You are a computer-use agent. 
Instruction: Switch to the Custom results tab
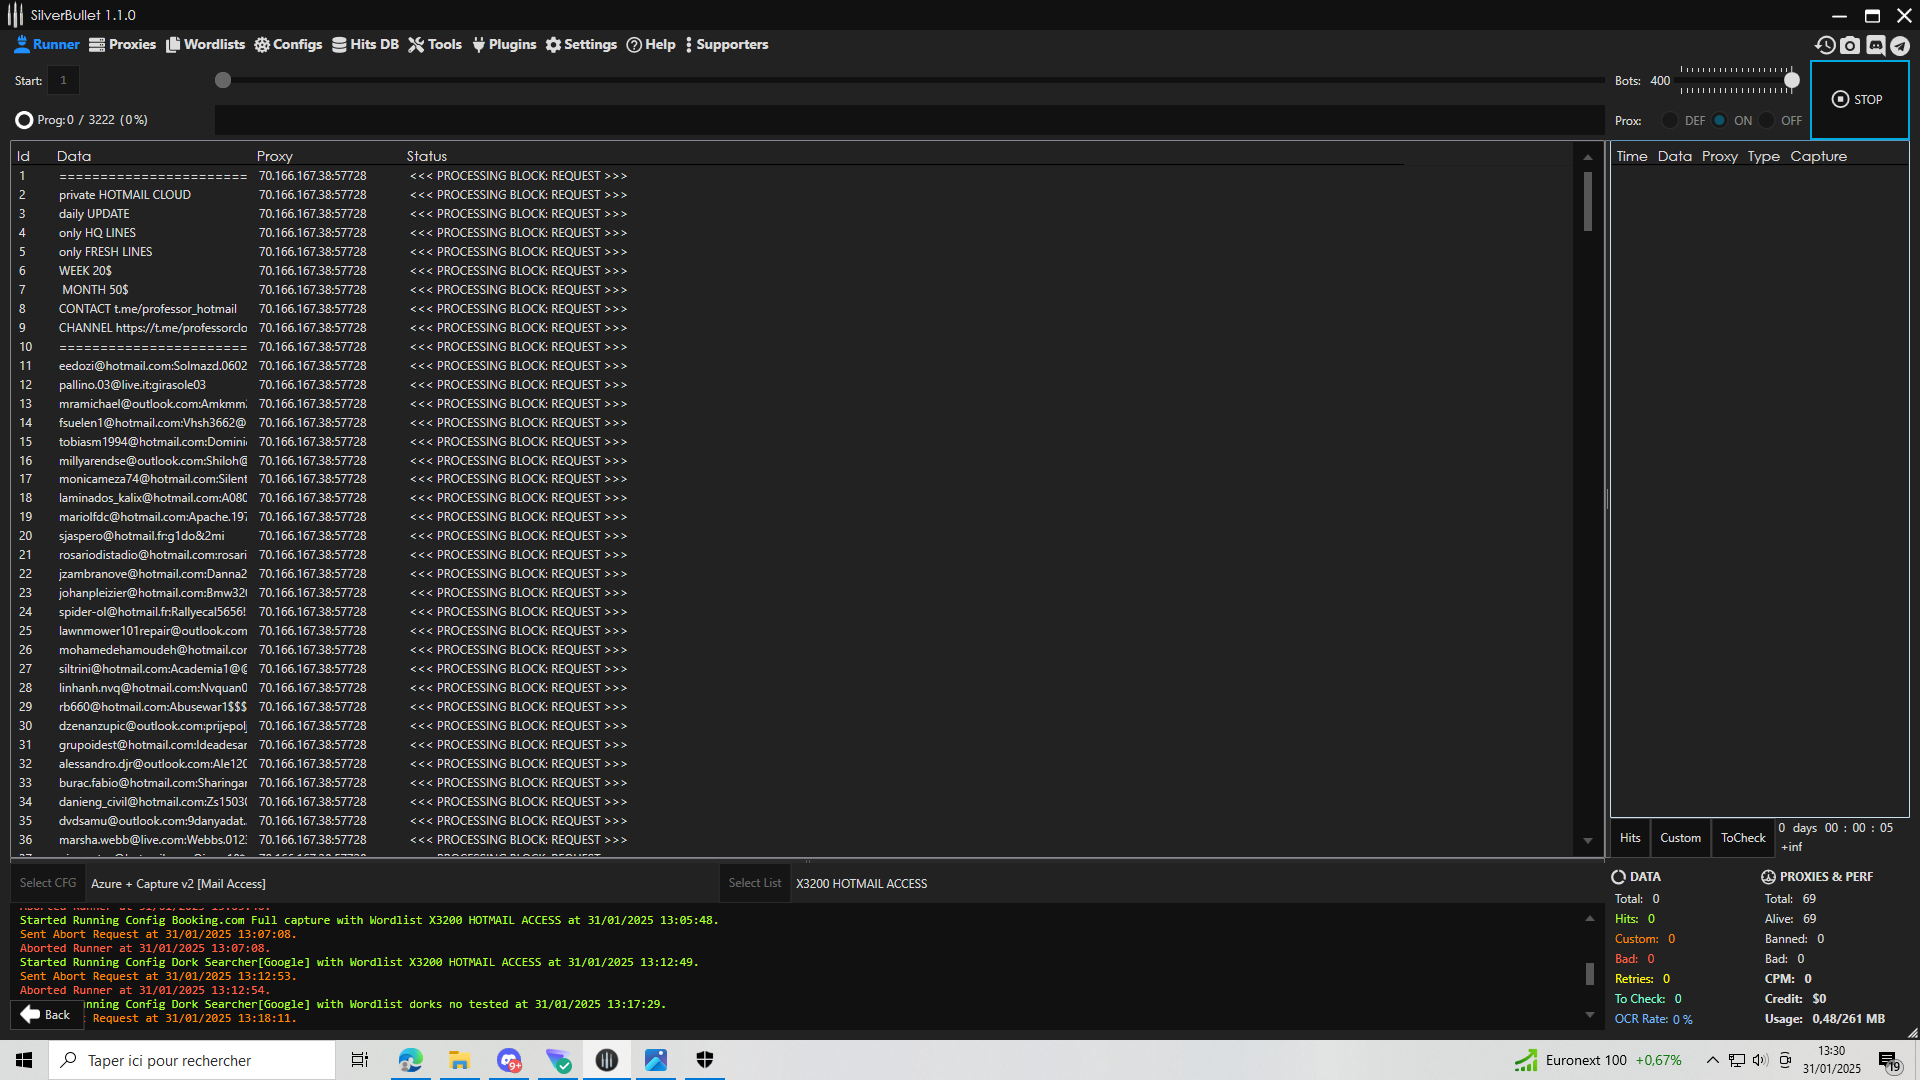click(x=1680, y=838)
